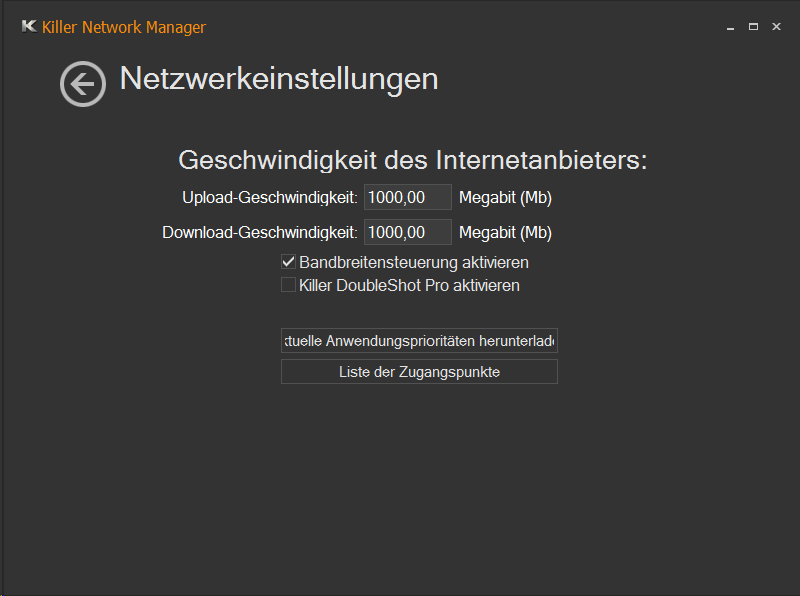
Task: Close the Killer Network Manager window
Action: [x=776, y=27]
